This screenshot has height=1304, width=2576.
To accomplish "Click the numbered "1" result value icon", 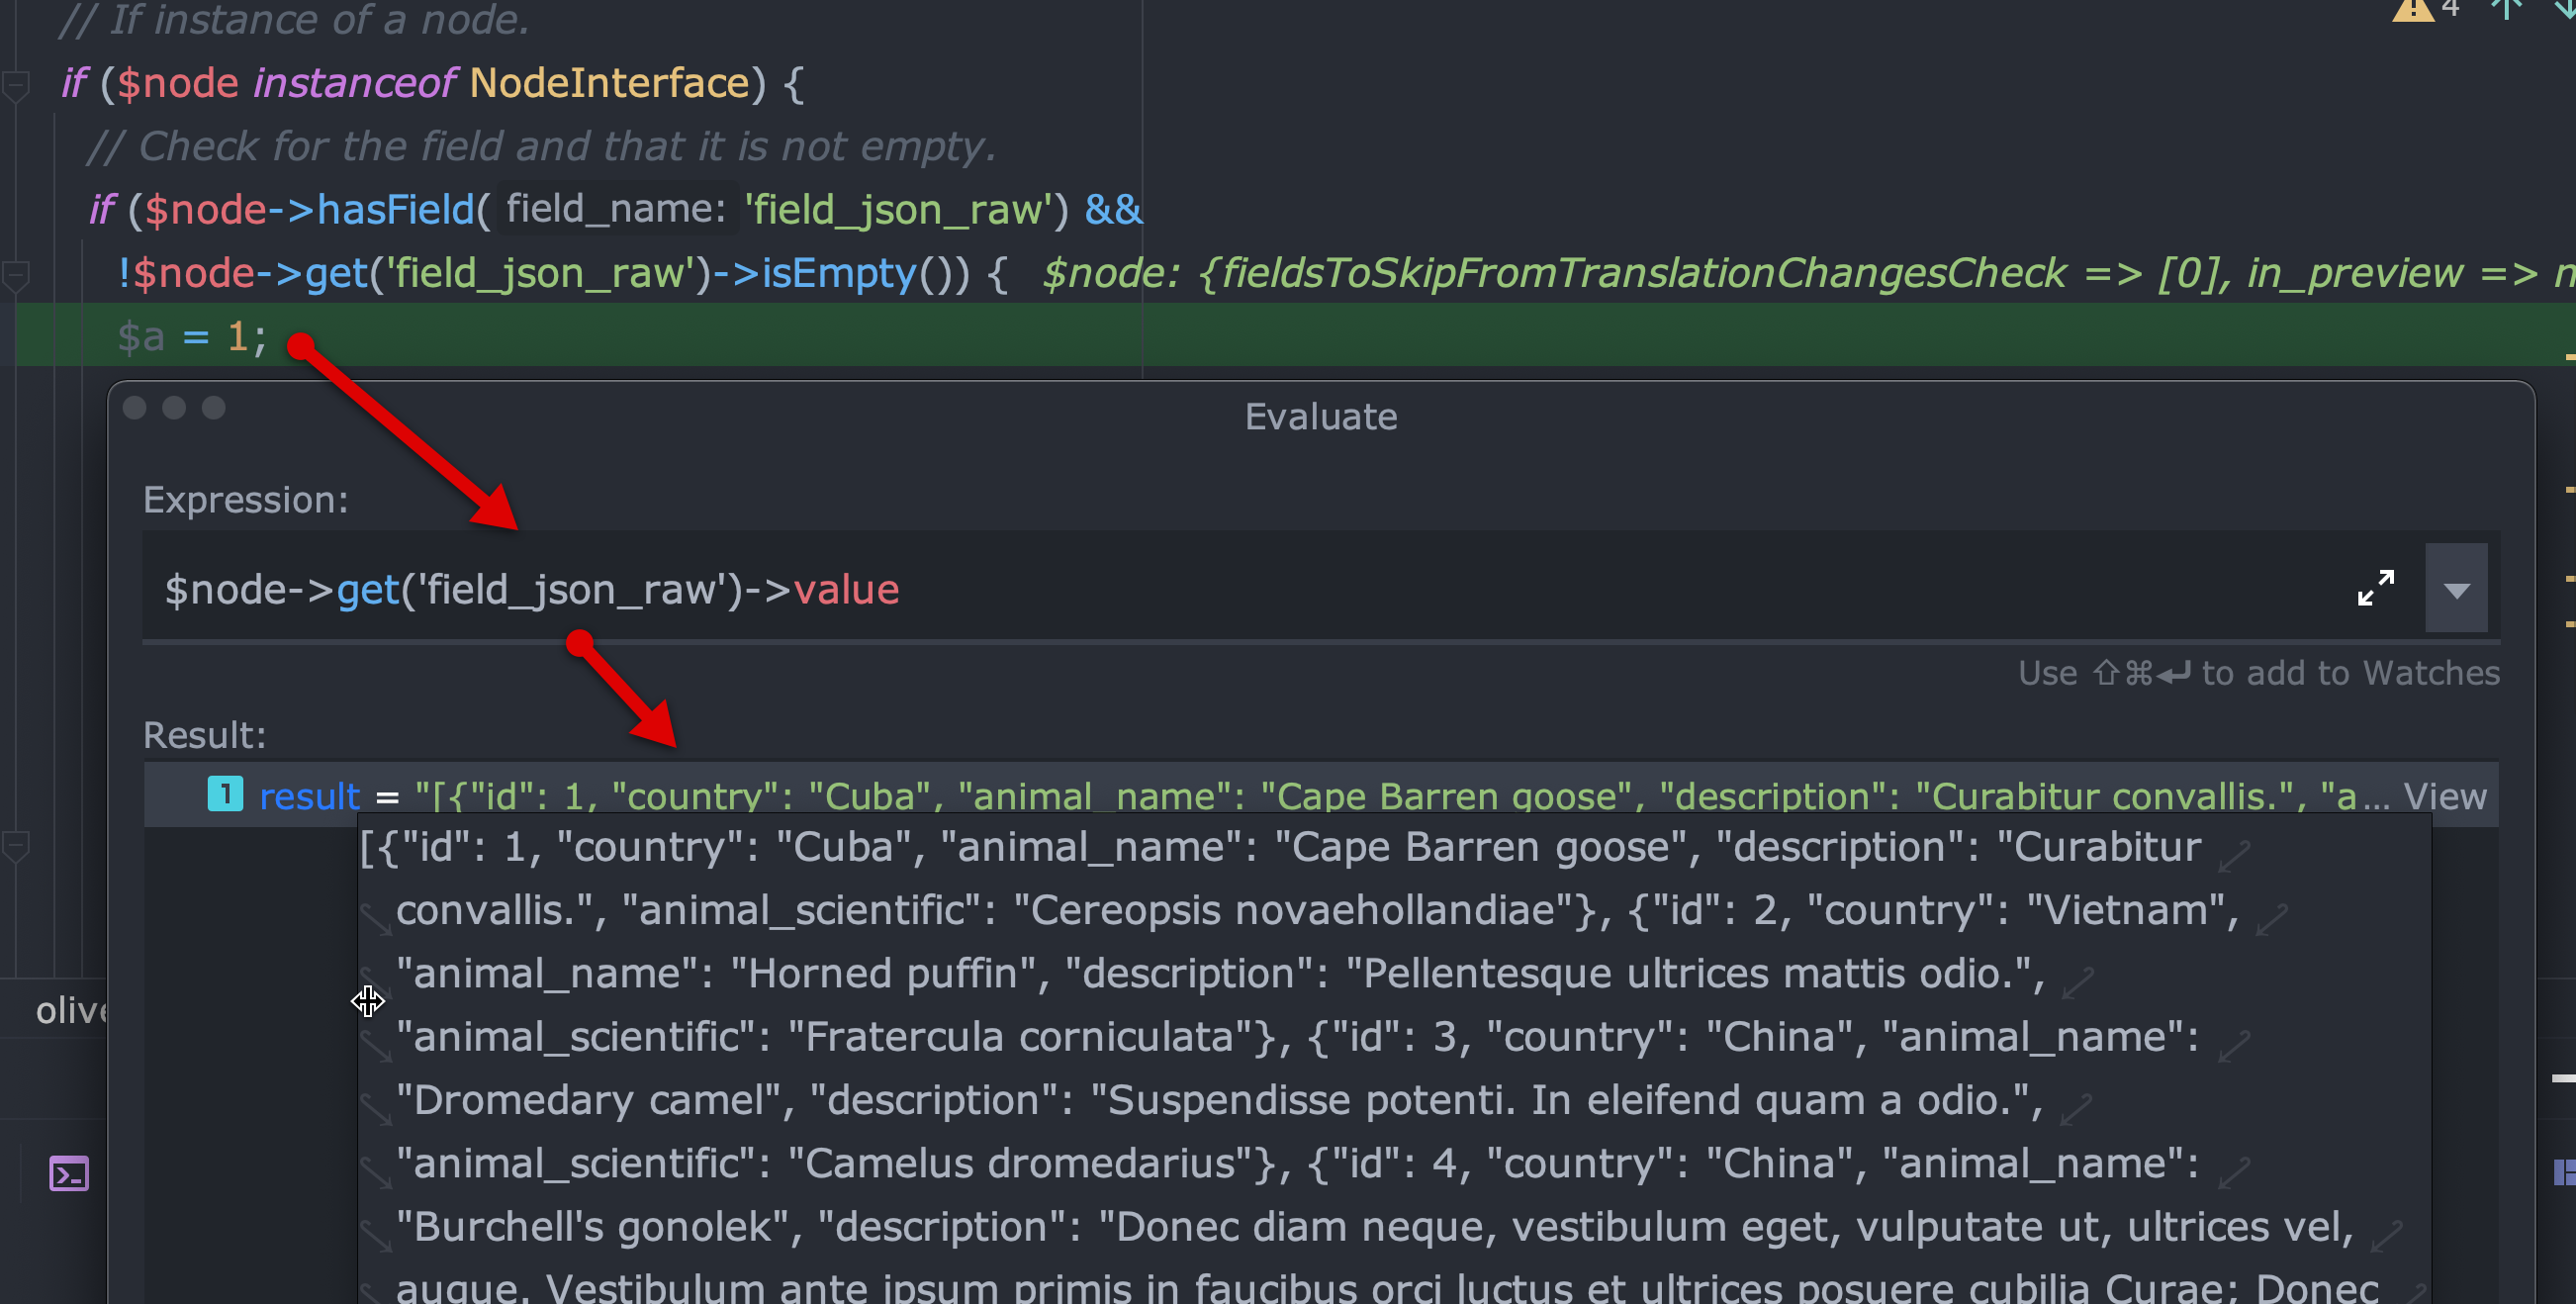I will pos(226,795).
